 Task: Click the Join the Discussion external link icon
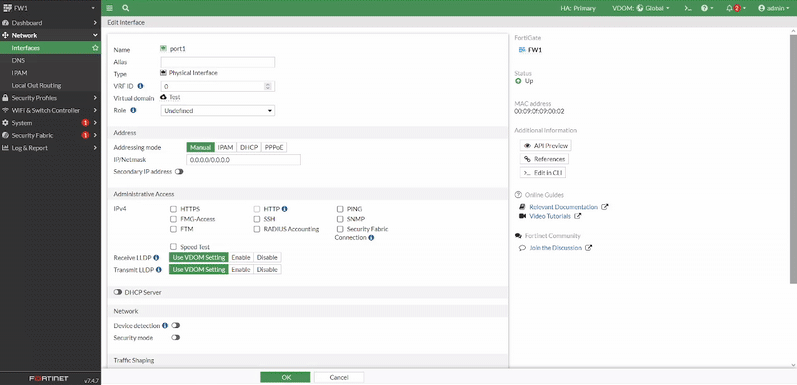(x=589, y=248)
